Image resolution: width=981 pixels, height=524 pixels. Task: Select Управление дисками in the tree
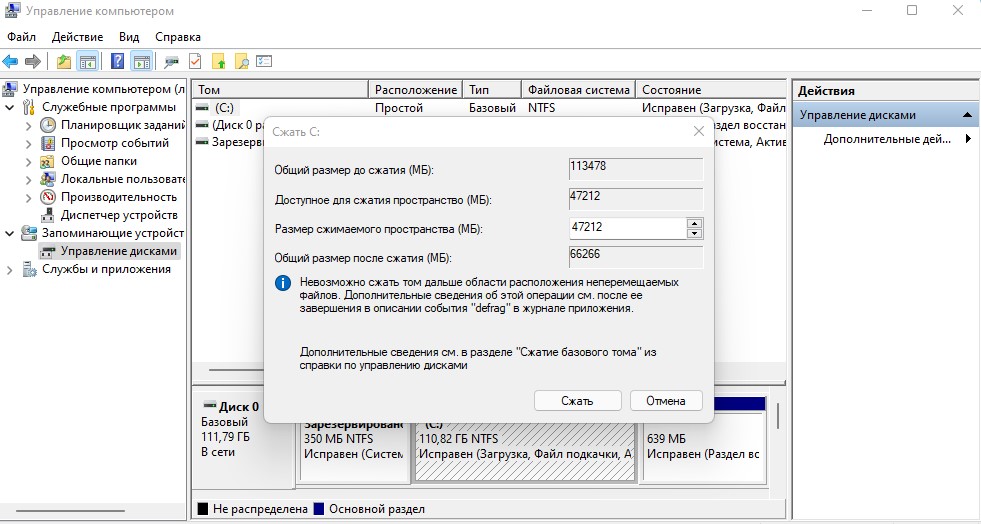[x=109, y=251]
